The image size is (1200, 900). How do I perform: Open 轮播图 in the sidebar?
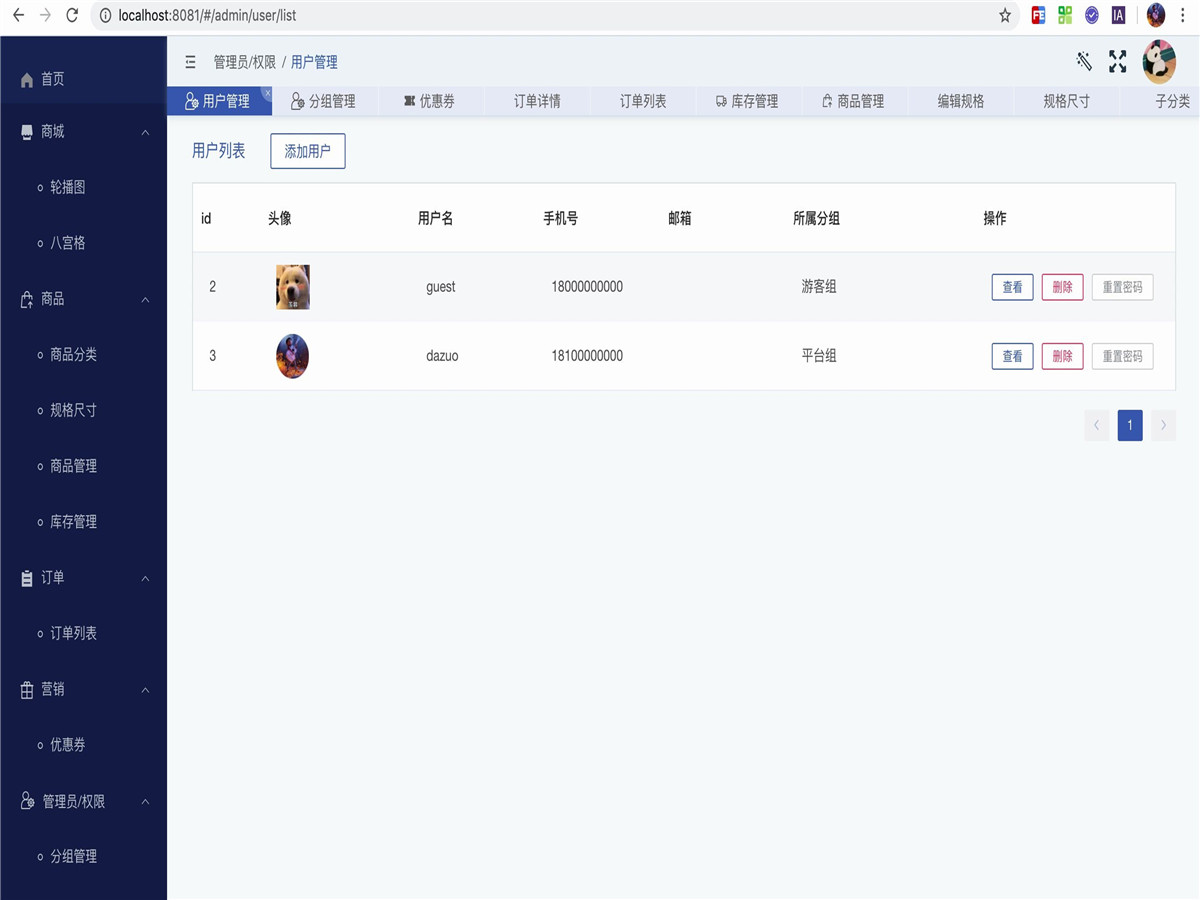point(68,187)
